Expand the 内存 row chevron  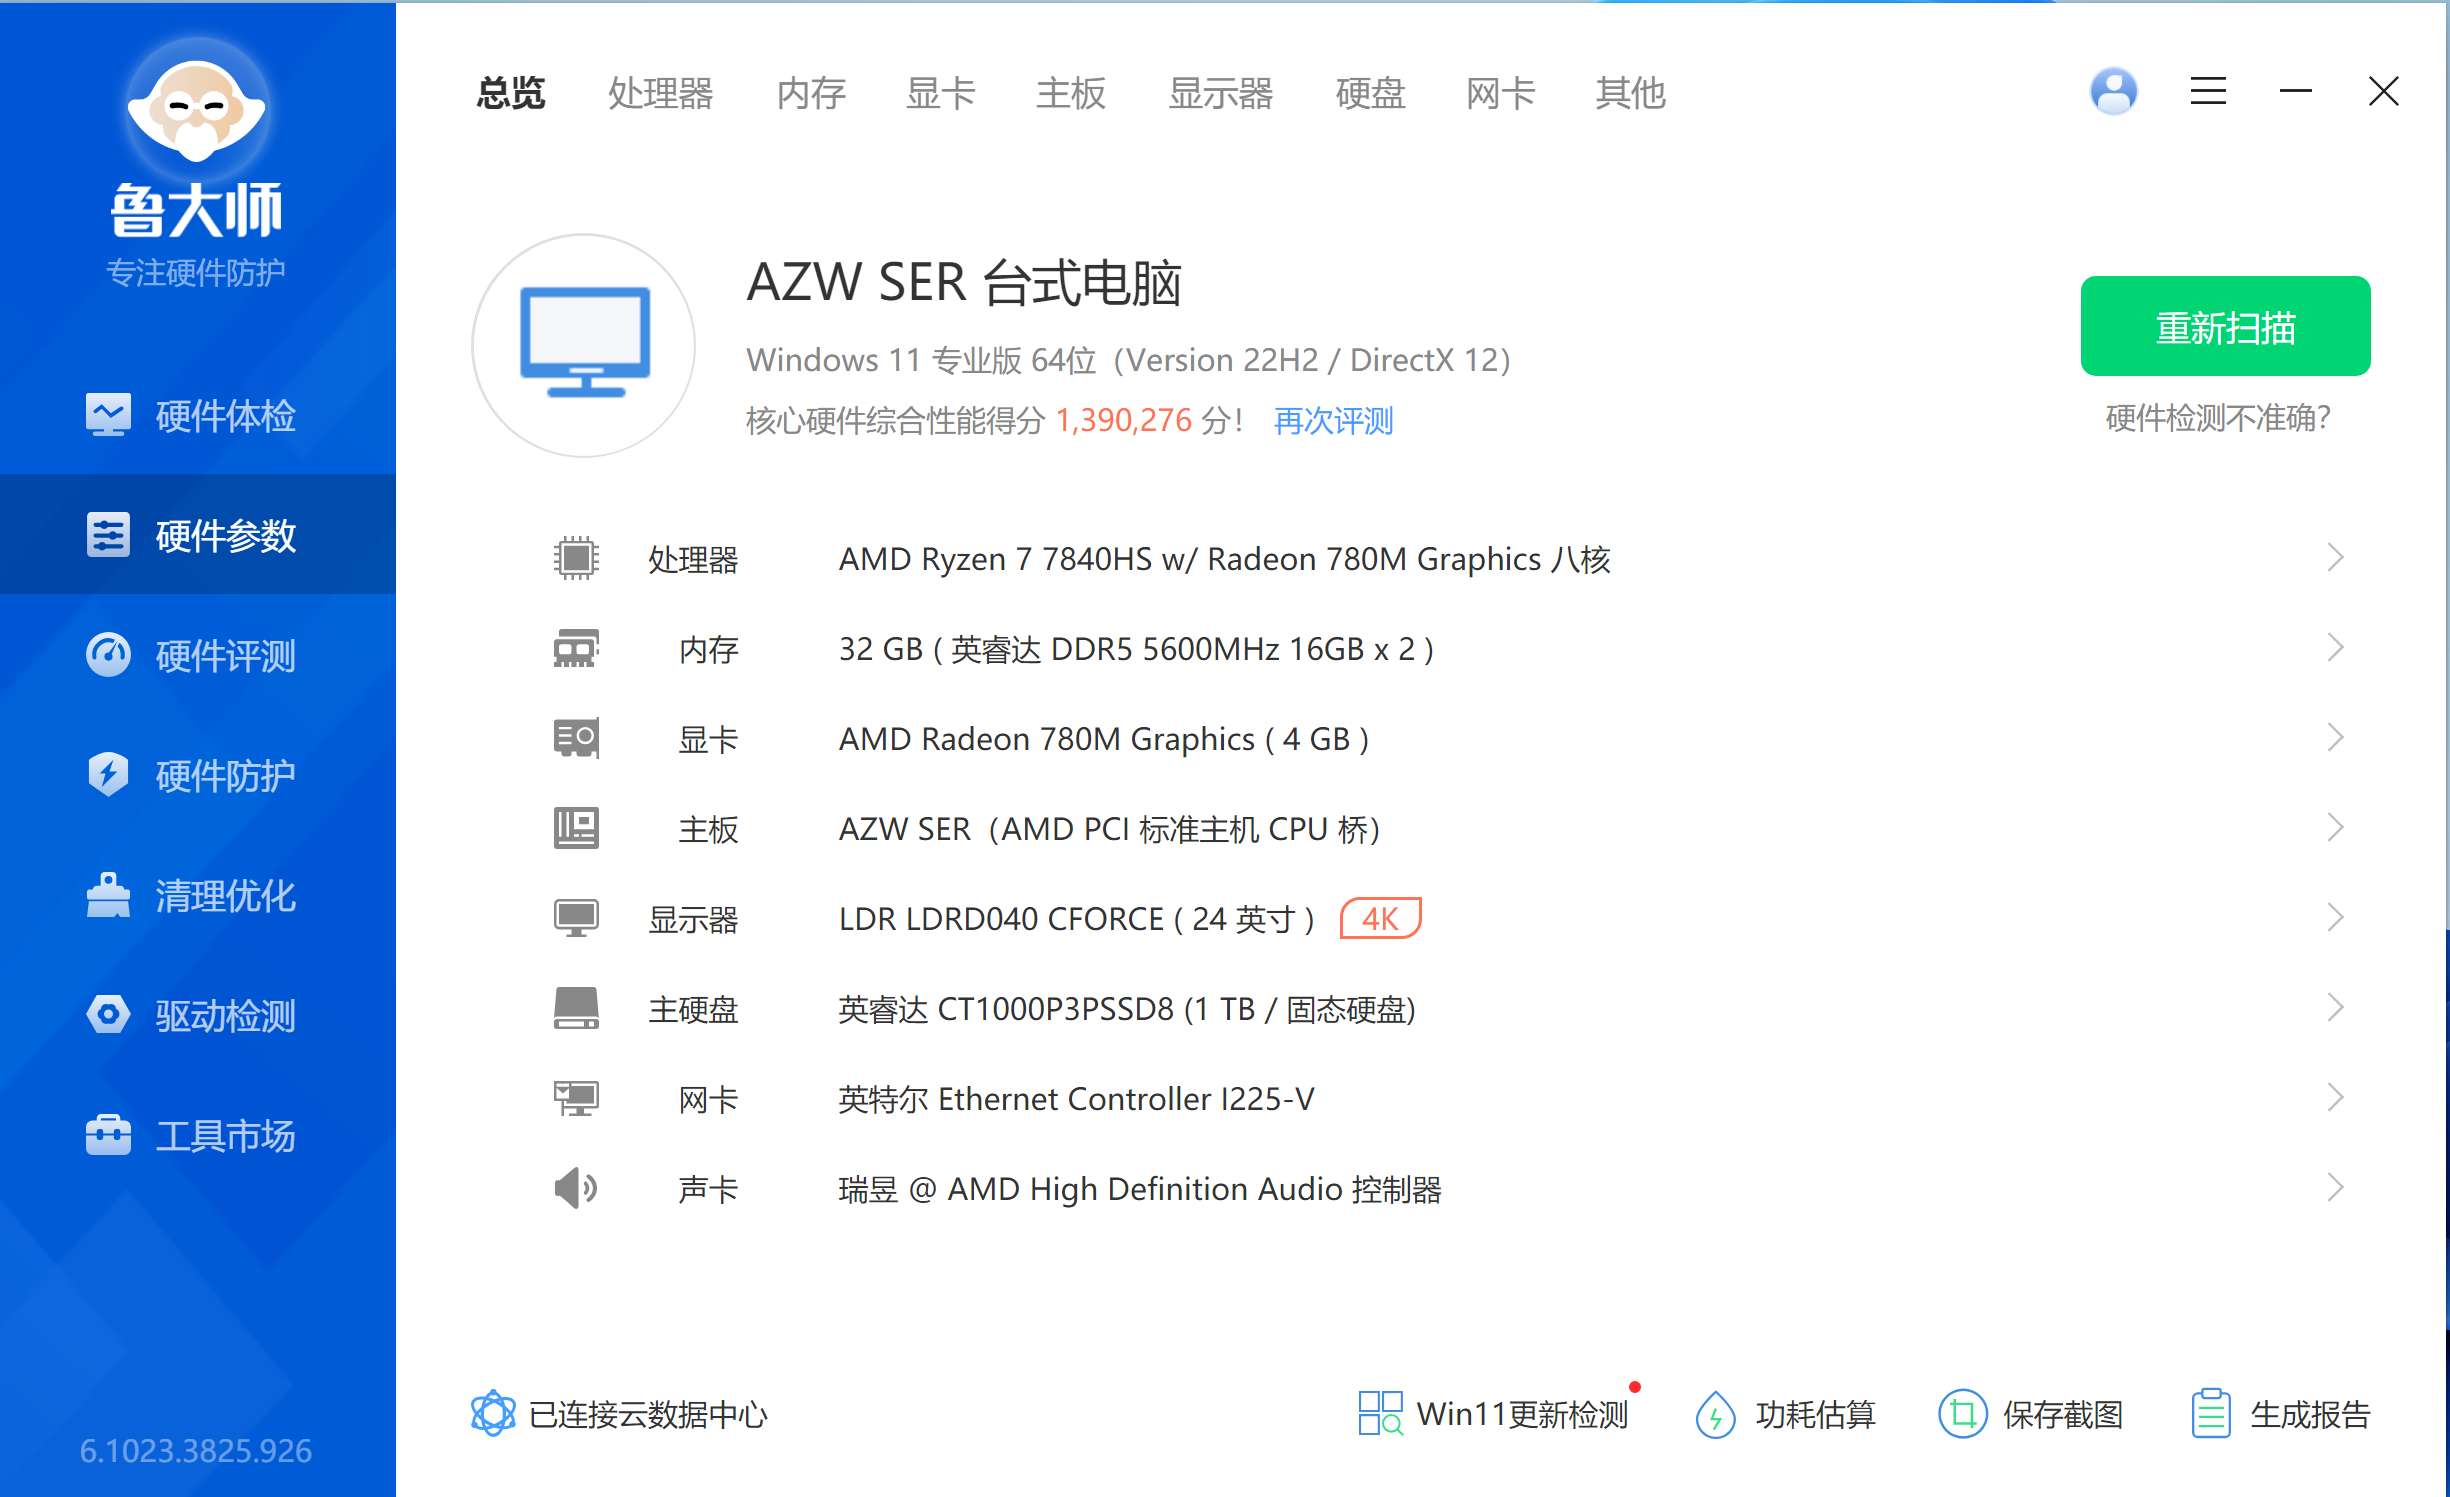tap(2335, 648)
